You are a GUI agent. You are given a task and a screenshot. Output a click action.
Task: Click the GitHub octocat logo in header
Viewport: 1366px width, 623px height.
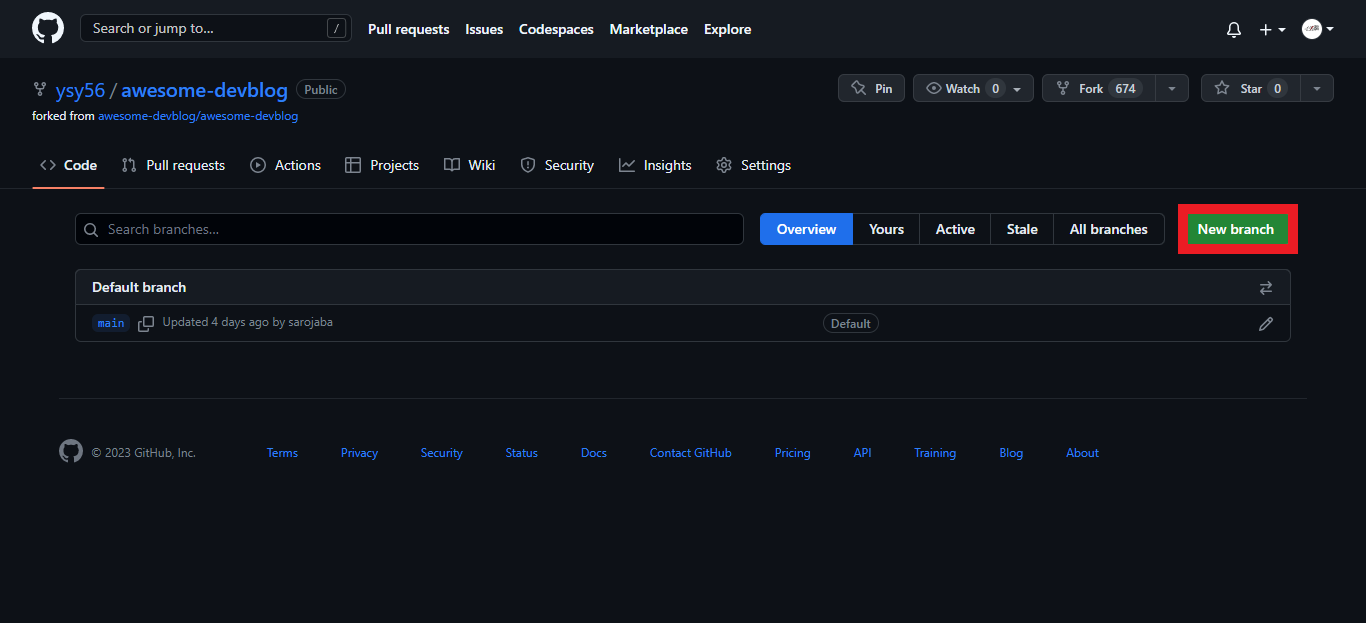coord(48,28)
